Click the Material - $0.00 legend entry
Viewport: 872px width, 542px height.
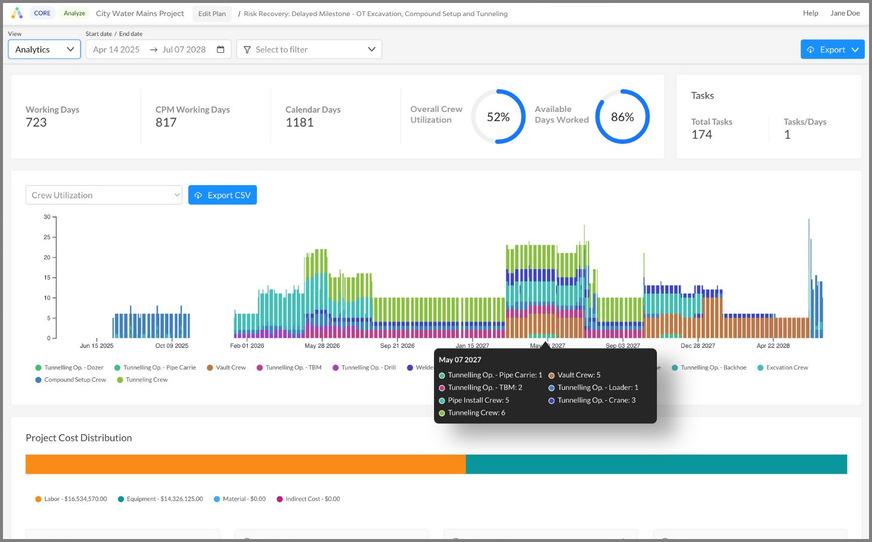[240, 499]
